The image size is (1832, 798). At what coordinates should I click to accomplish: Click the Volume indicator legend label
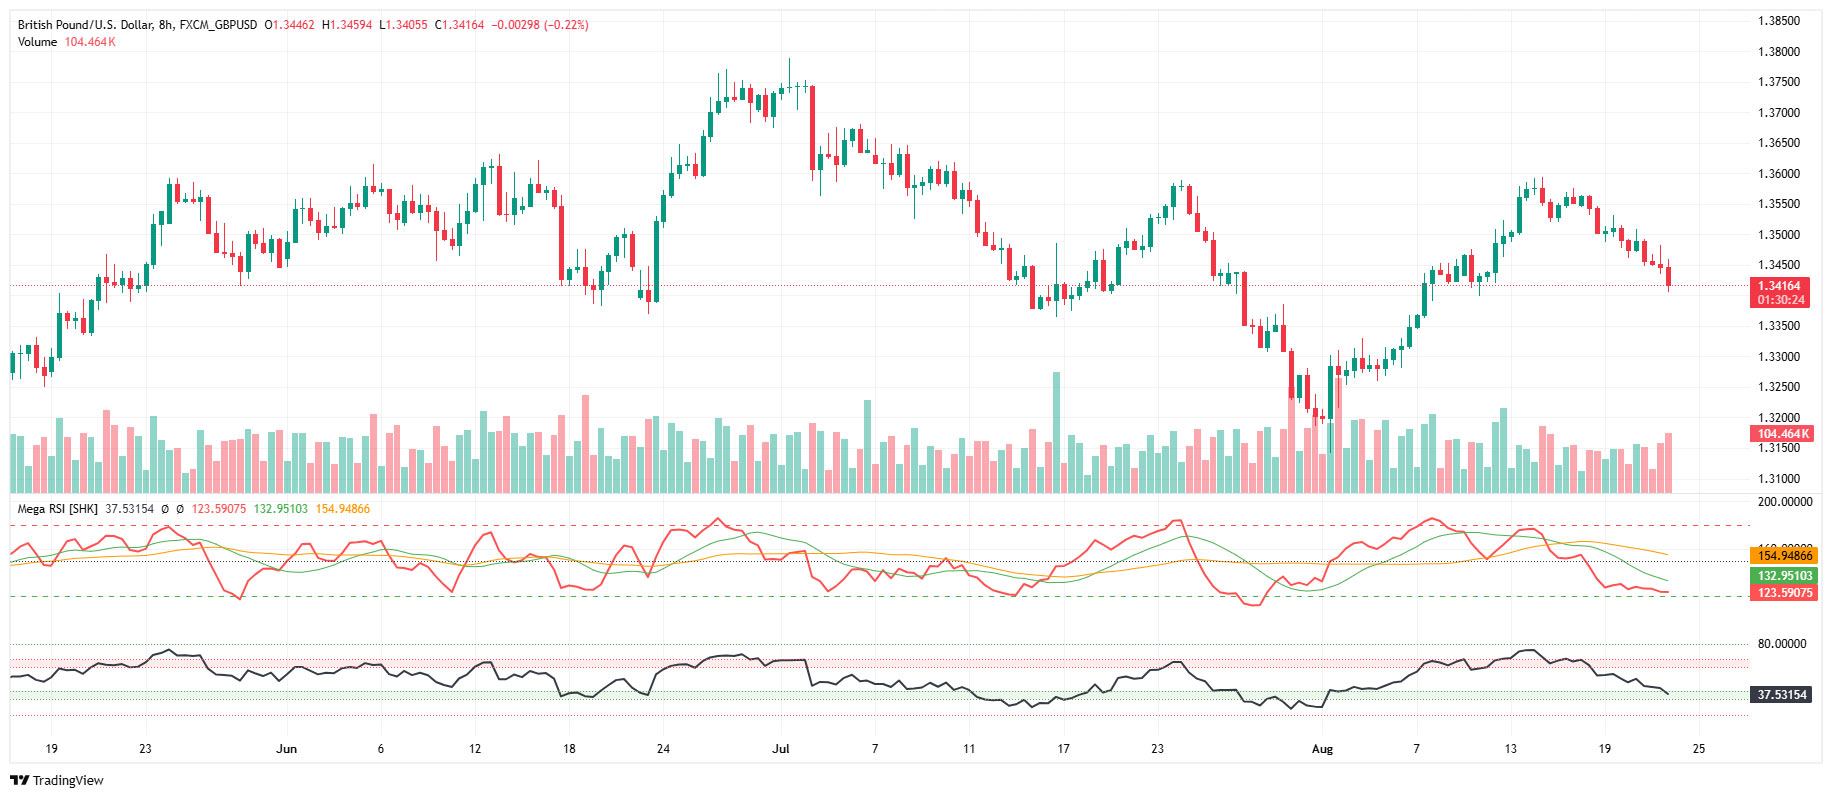pyautogui.click(x=37, y=42)
